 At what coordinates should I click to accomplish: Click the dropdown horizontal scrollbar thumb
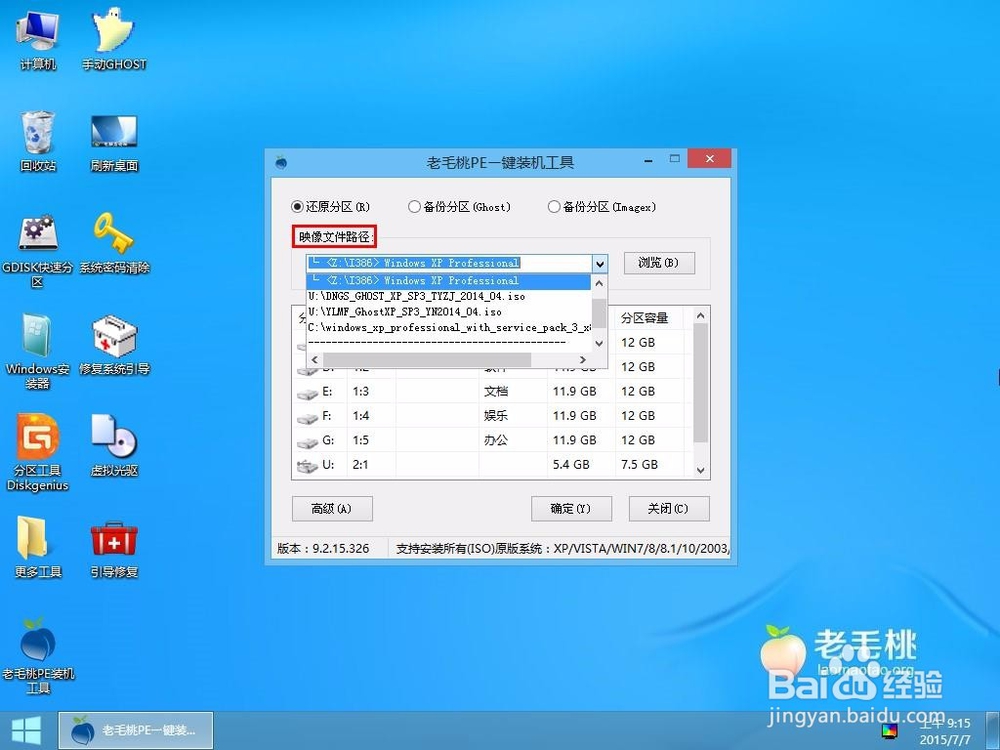(427, 360)
